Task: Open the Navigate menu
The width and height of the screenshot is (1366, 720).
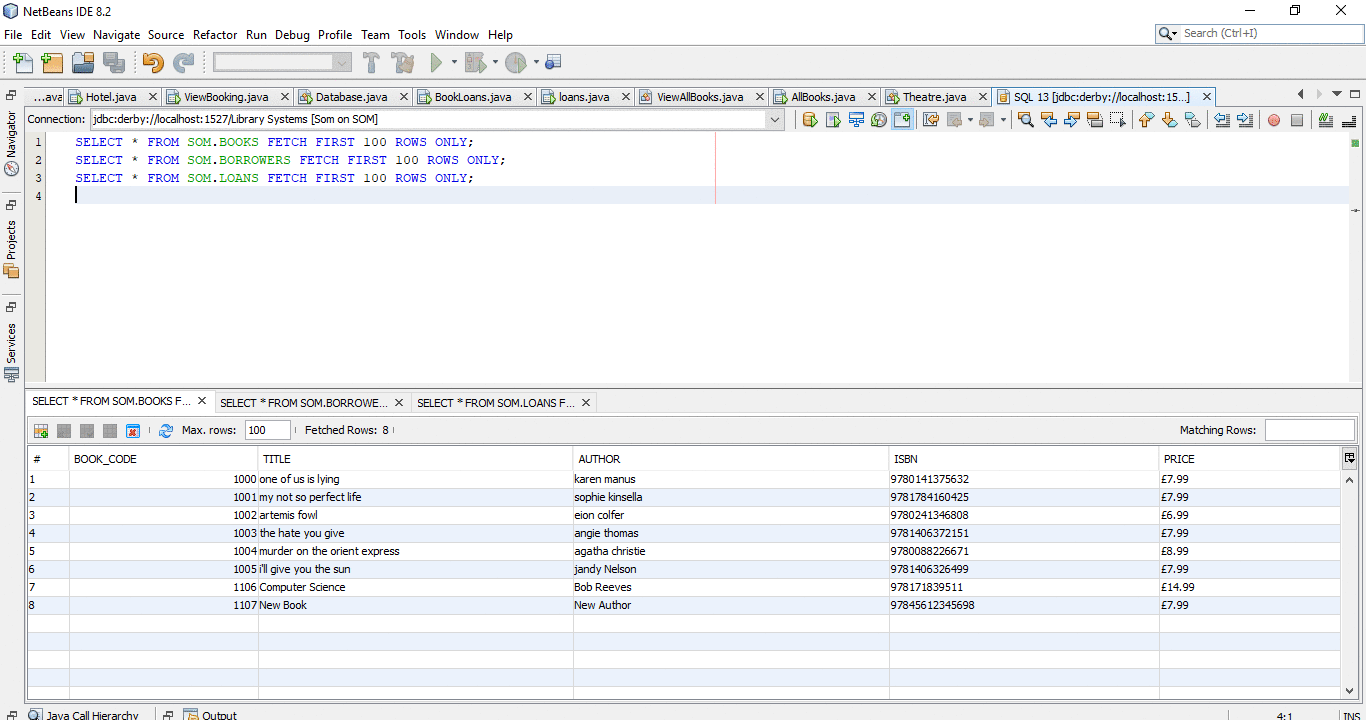Action: (117, 35)
